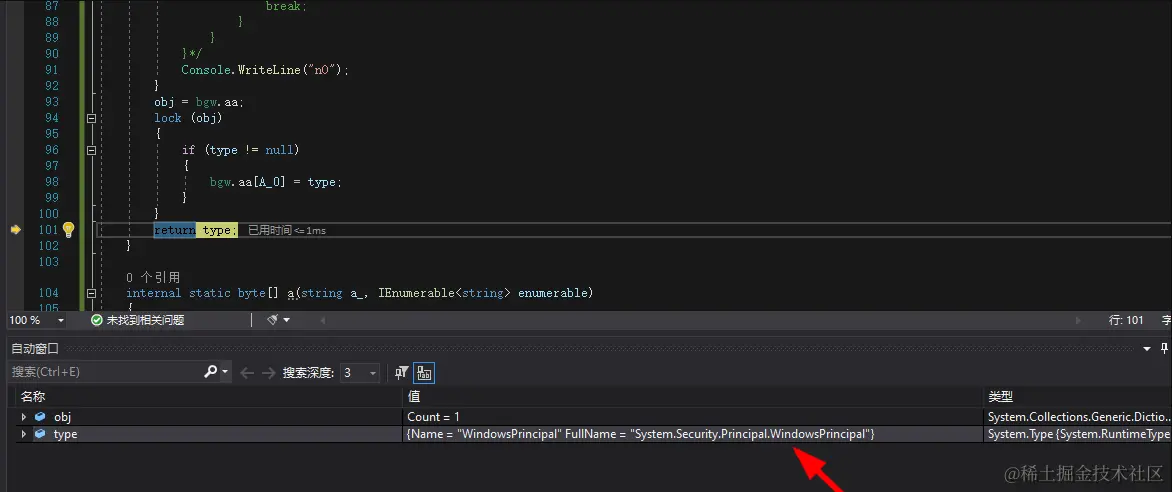
Task: Click line number 94 in the gutter
Action: pyautogui.click(x=52, y=118)
